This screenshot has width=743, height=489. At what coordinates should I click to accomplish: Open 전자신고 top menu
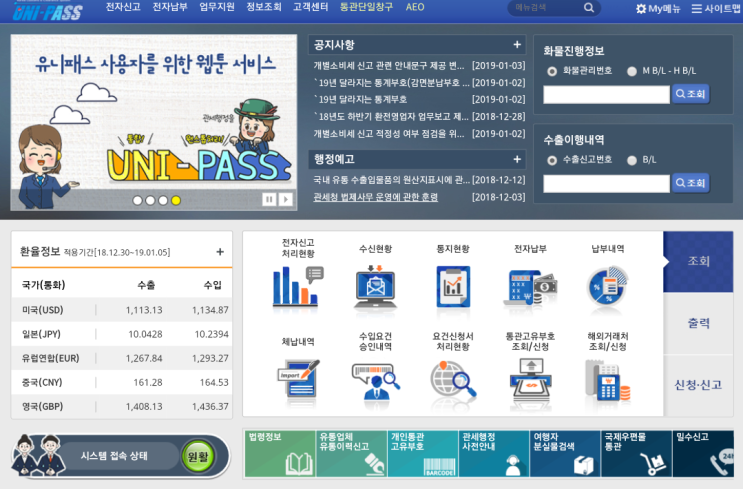123,7
